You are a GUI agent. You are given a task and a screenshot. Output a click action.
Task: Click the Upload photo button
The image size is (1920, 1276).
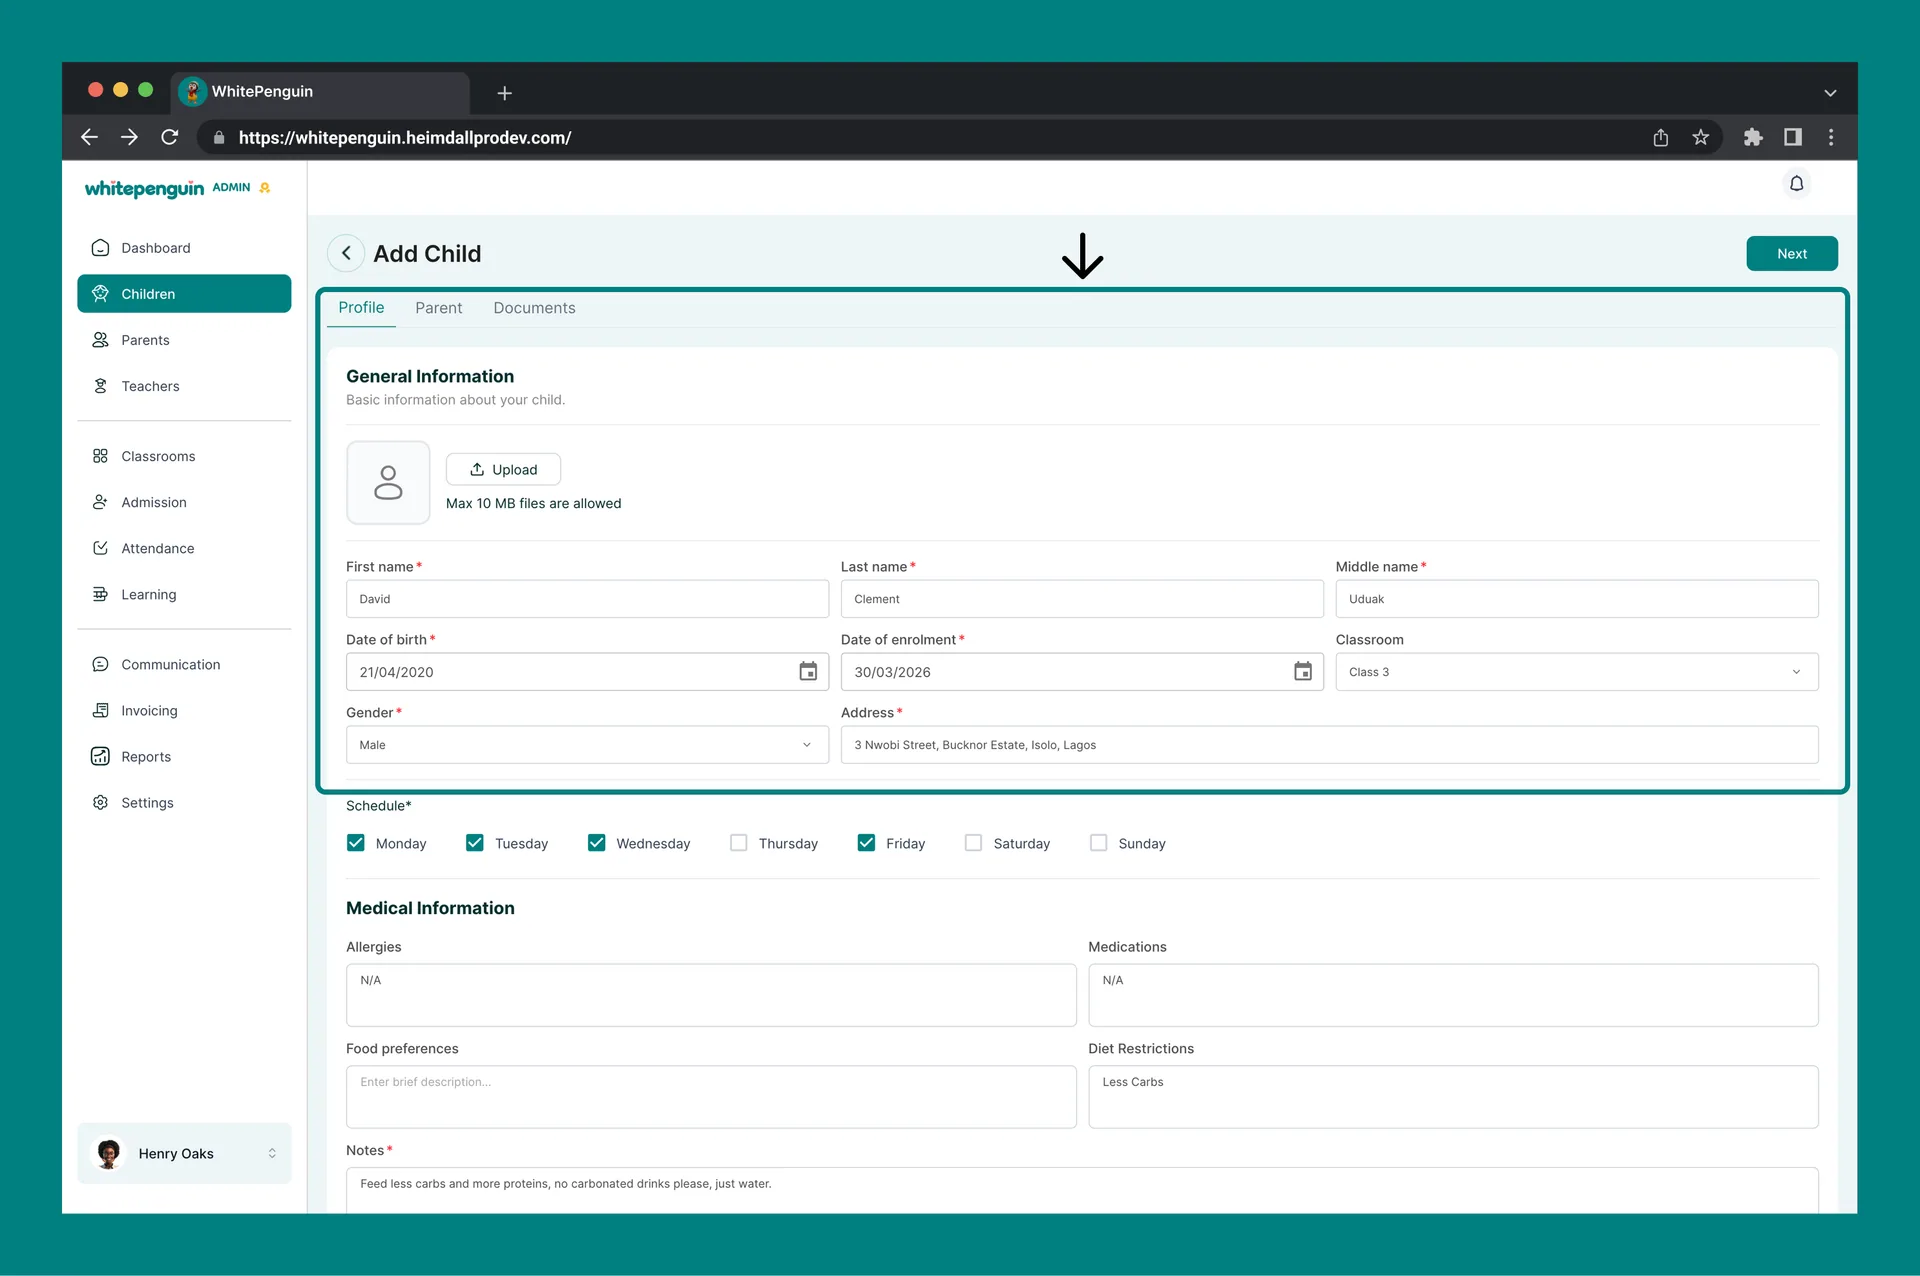click(x=503, y=470)
